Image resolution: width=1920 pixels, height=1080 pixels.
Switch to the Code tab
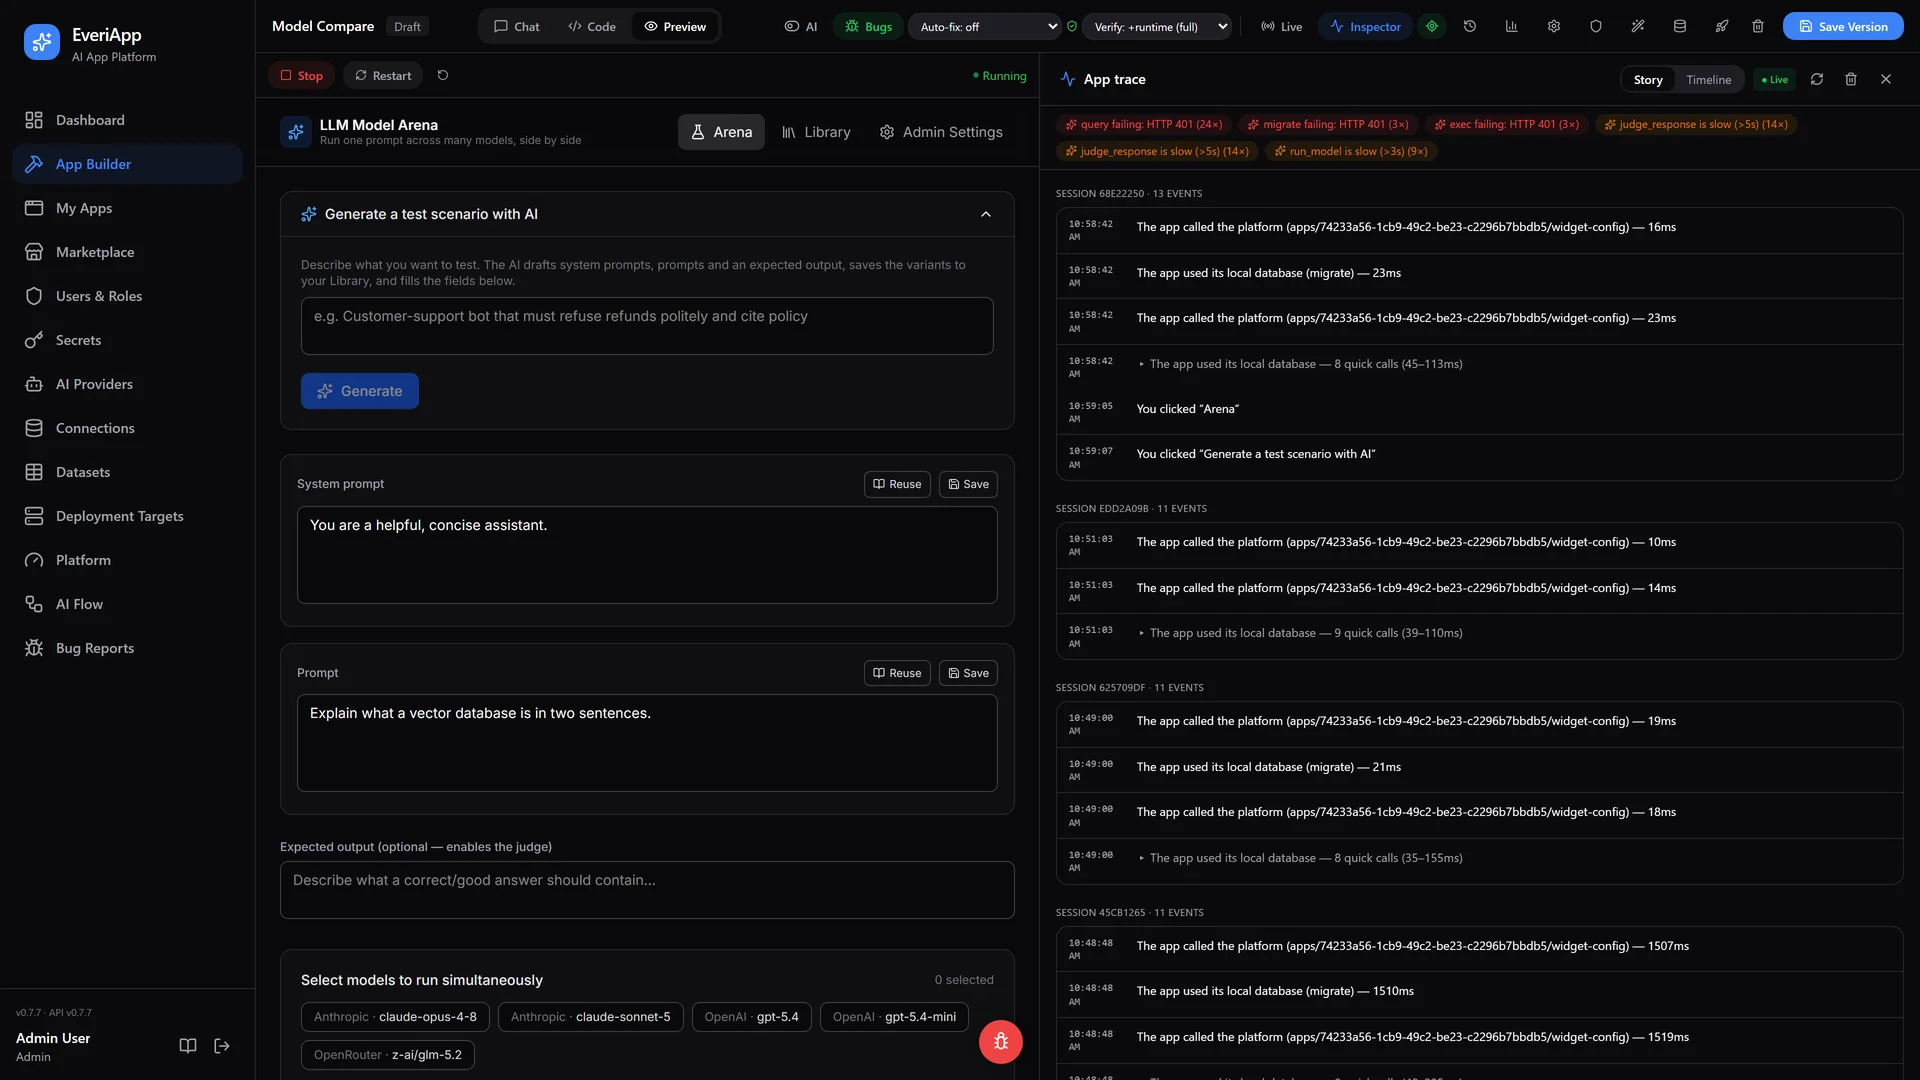tap(592, 26)
